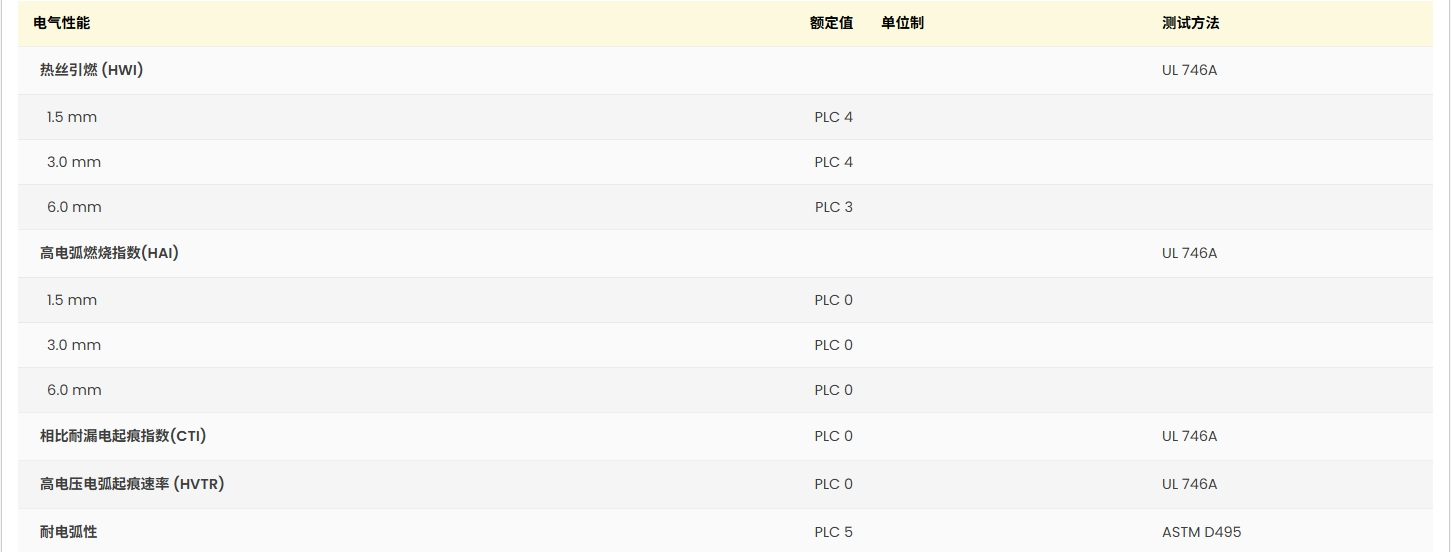Click PLC 0 value for HAI 3.0 mm
The height and width of the screenshot is (552, 1451).
pyautogui.click(x=833, y=345)
